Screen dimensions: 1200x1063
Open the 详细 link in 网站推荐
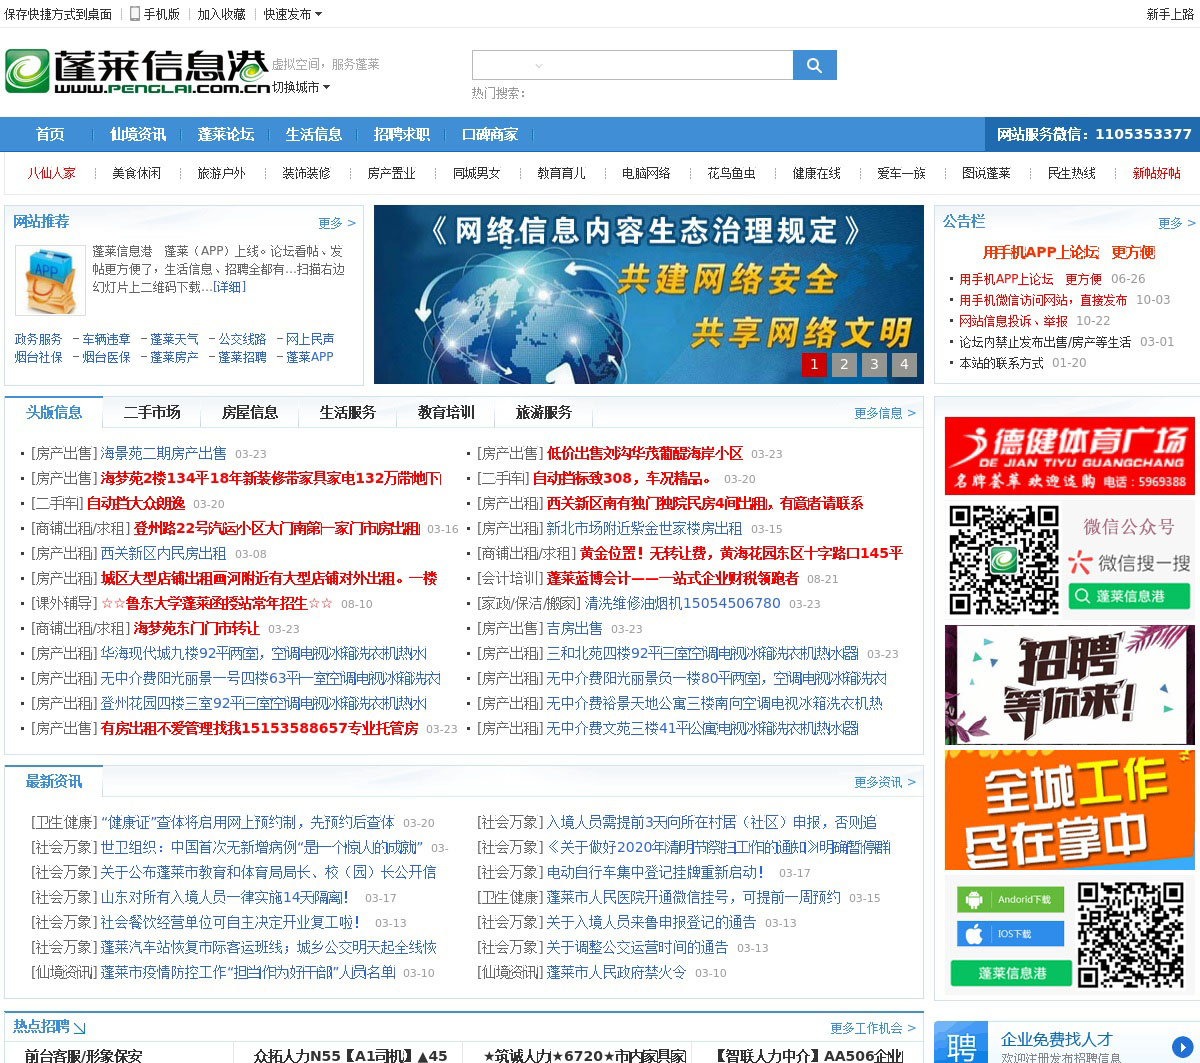tap(229, 287)
